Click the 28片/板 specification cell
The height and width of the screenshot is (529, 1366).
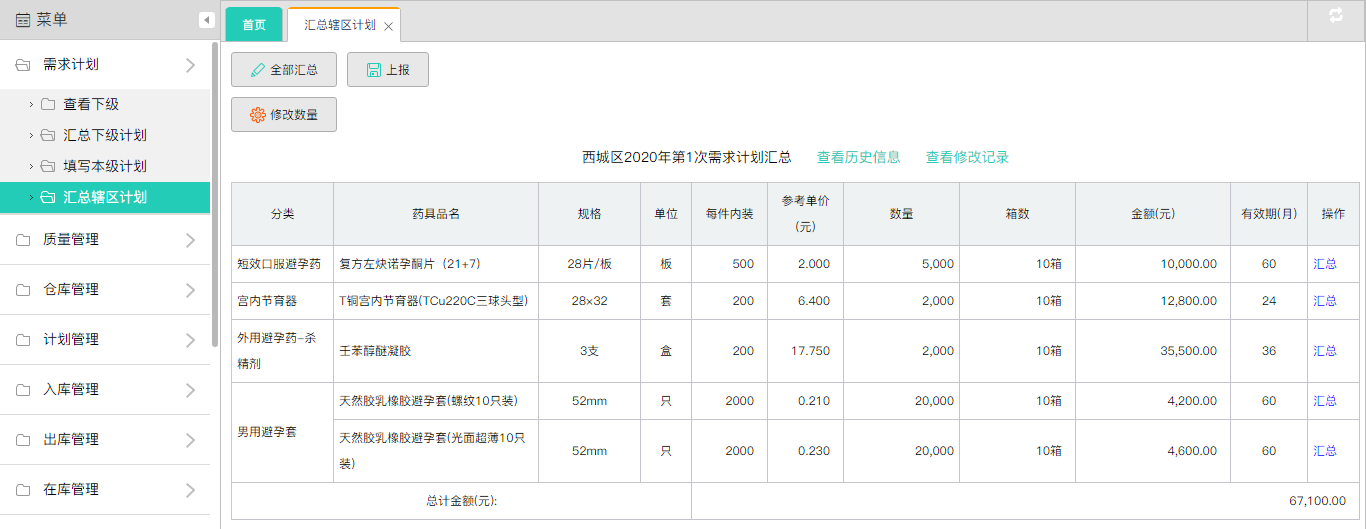click(589, 264)
